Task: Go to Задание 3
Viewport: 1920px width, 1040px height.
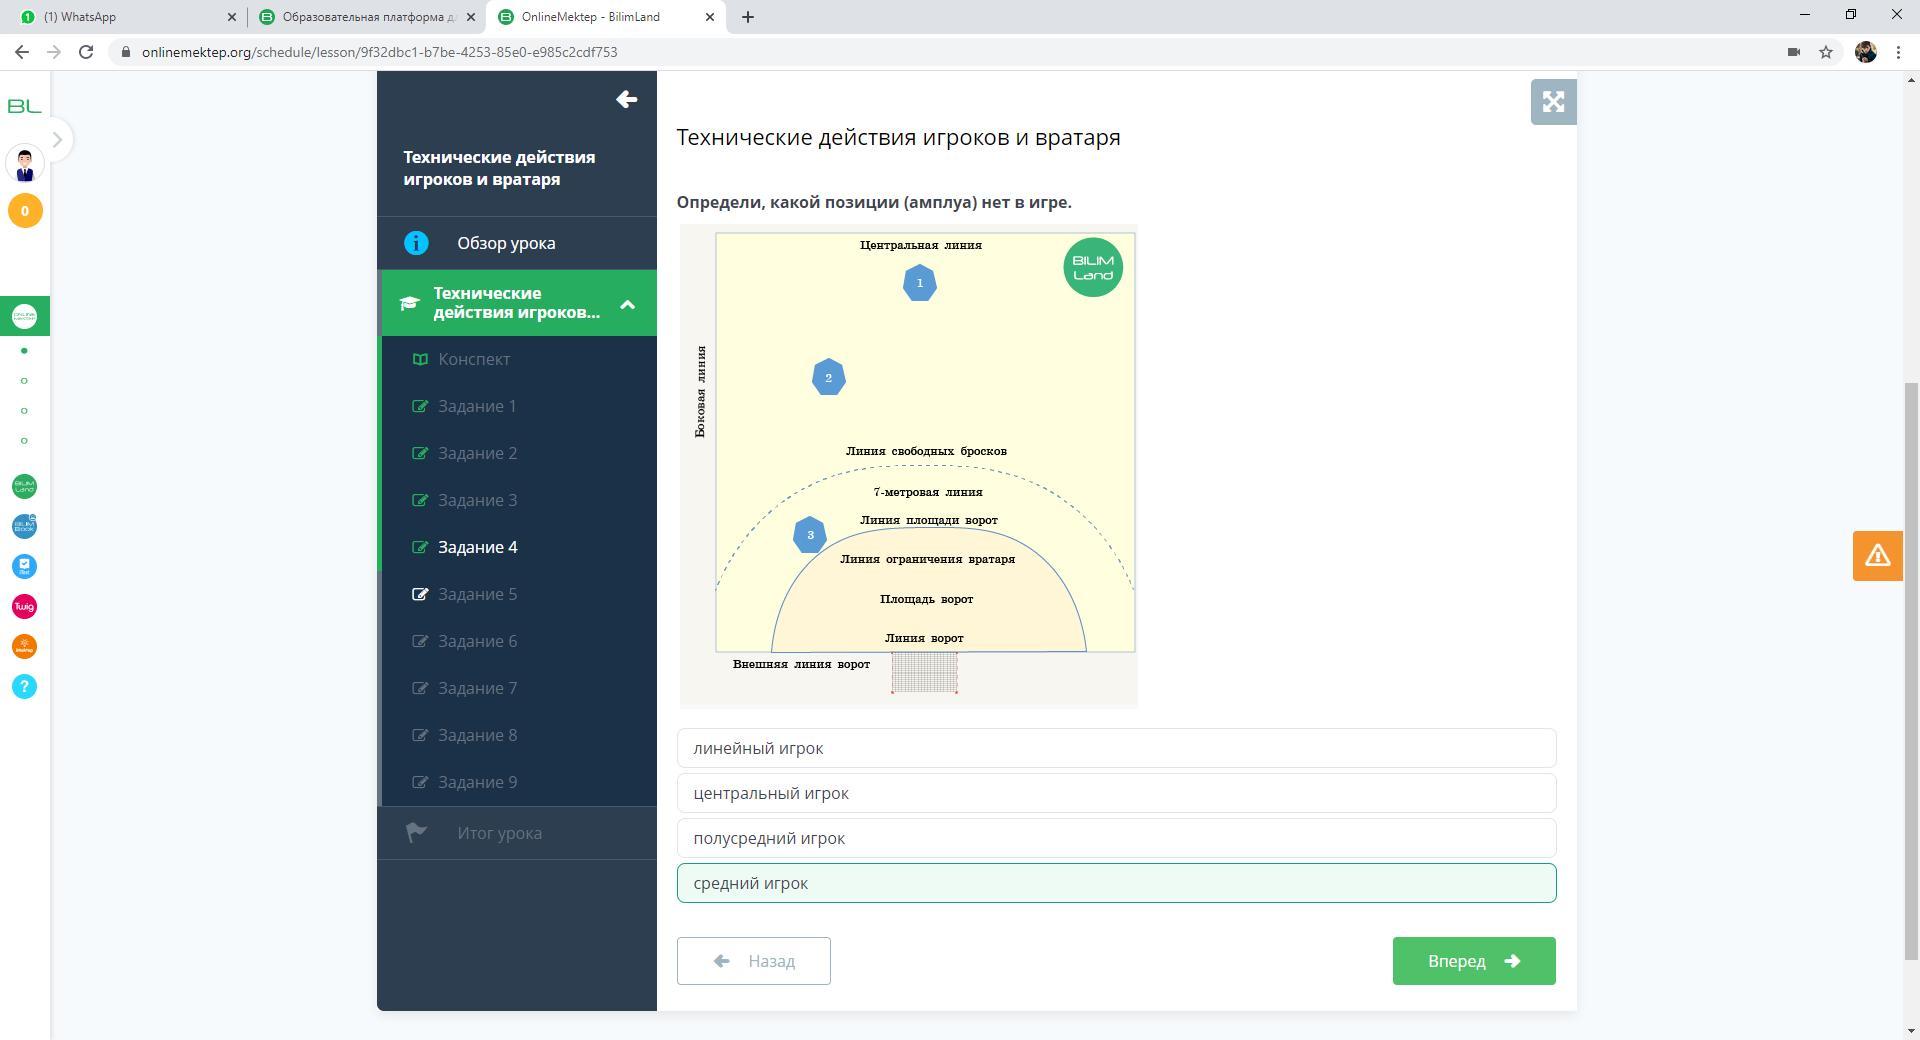Action: click(x=477, y=500)
